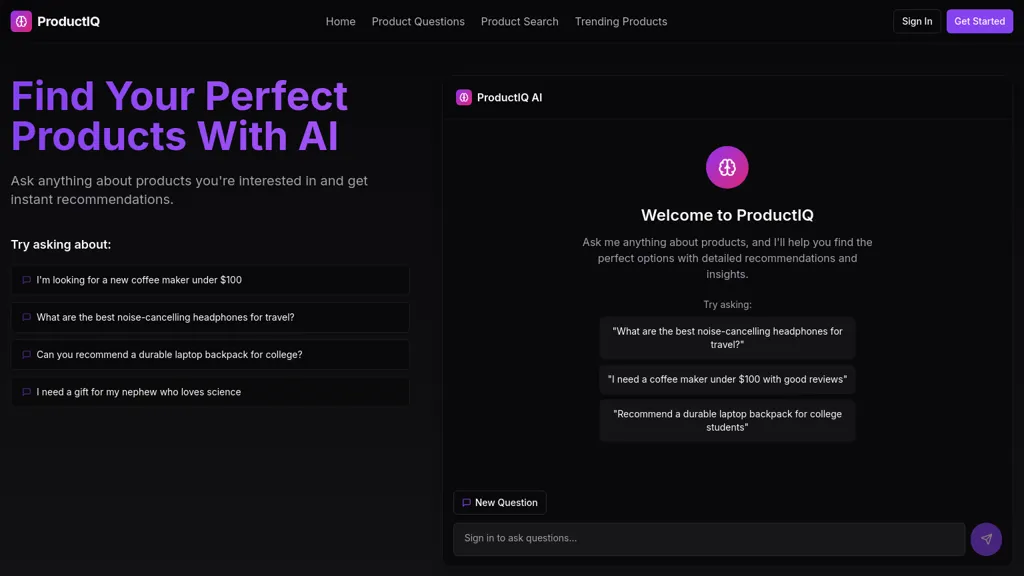This screenshot has height=576, width=1024.
Task: Click the coffee maker with good reviews prompt
Action: (x=727, y=379)
